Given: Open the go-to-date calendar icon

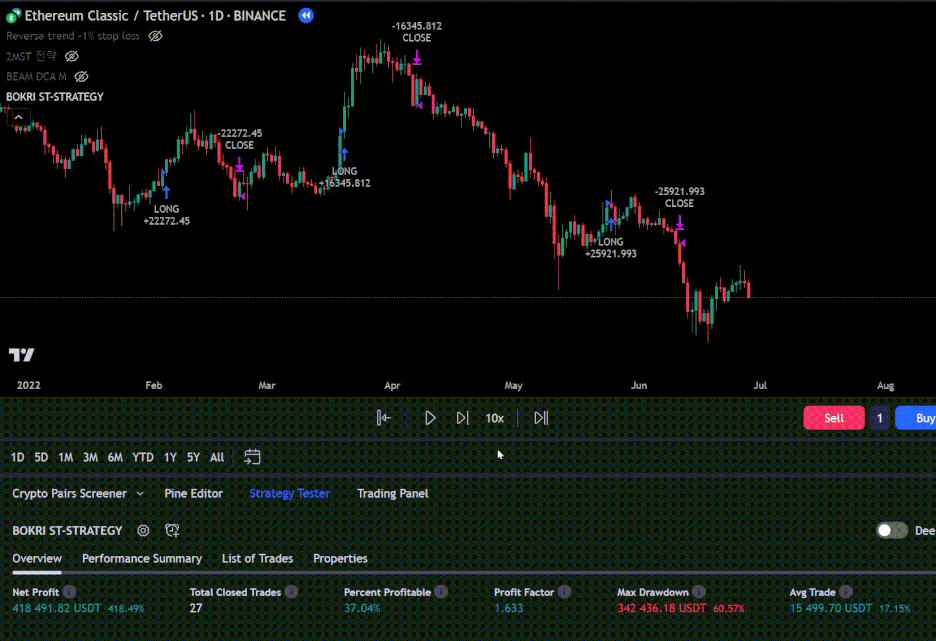Looking at the screenshot, I should click(252, 457).
